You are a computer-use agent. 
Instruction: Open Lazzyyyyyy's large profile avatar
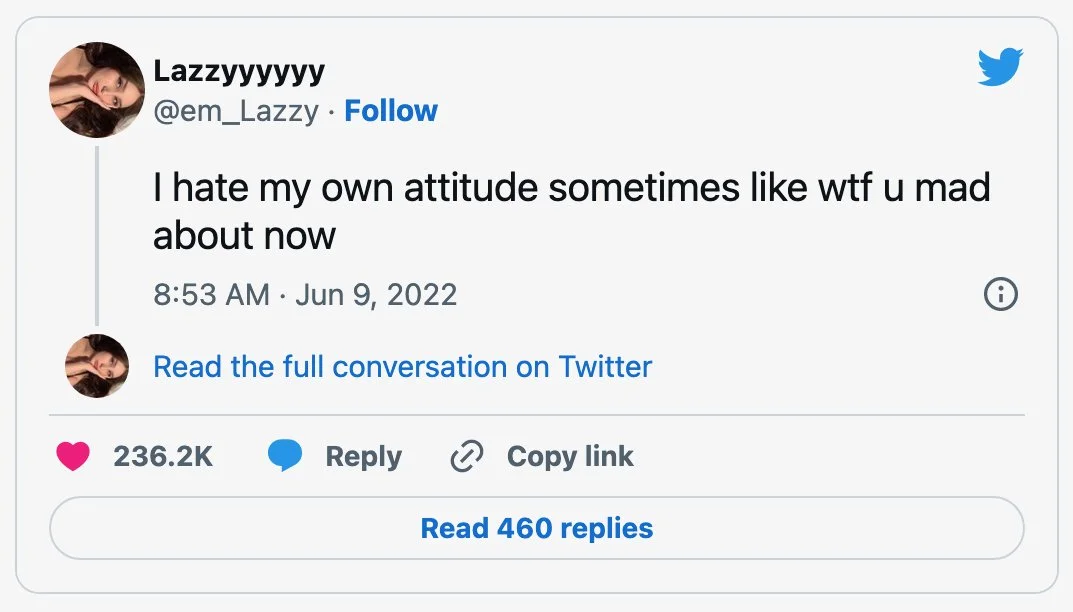tap(97, 90)
